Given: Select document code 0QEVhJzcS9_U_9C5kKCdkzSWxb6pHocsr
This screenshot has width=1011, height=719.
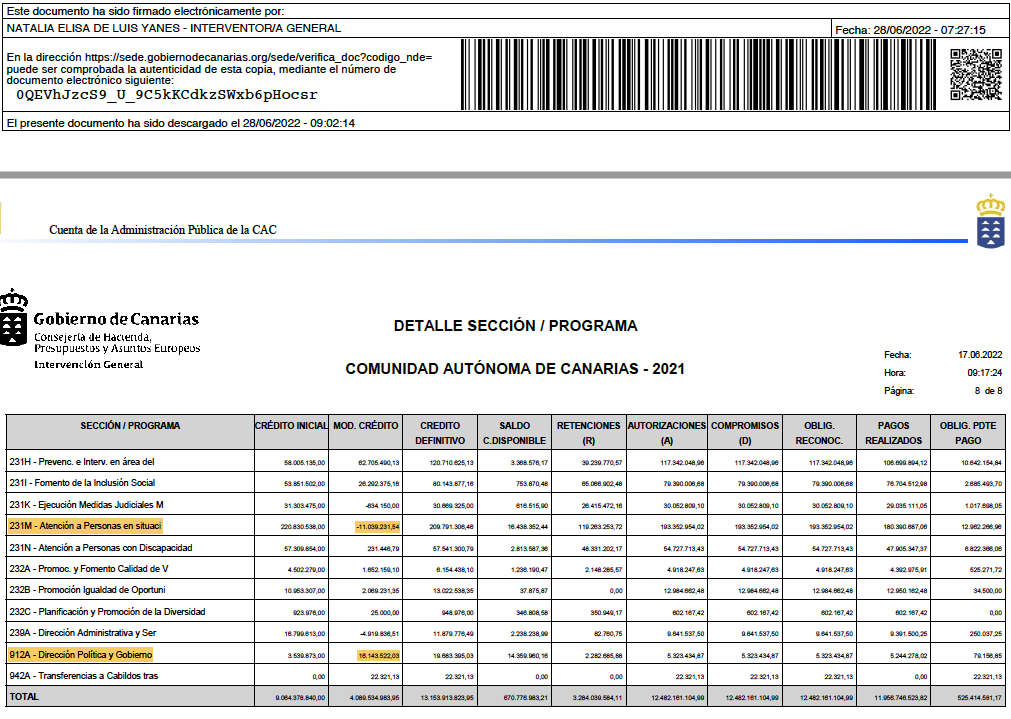Looking at the screenshot, I should (x=166, y=95).
